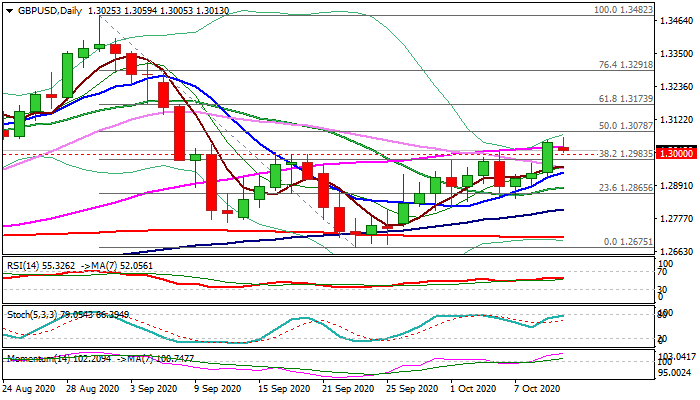Screen dimensions: 700x400
Task: Click the chart menu triangle beside GBPUSD
Action: pyautogui.click(x=9, y=11)
